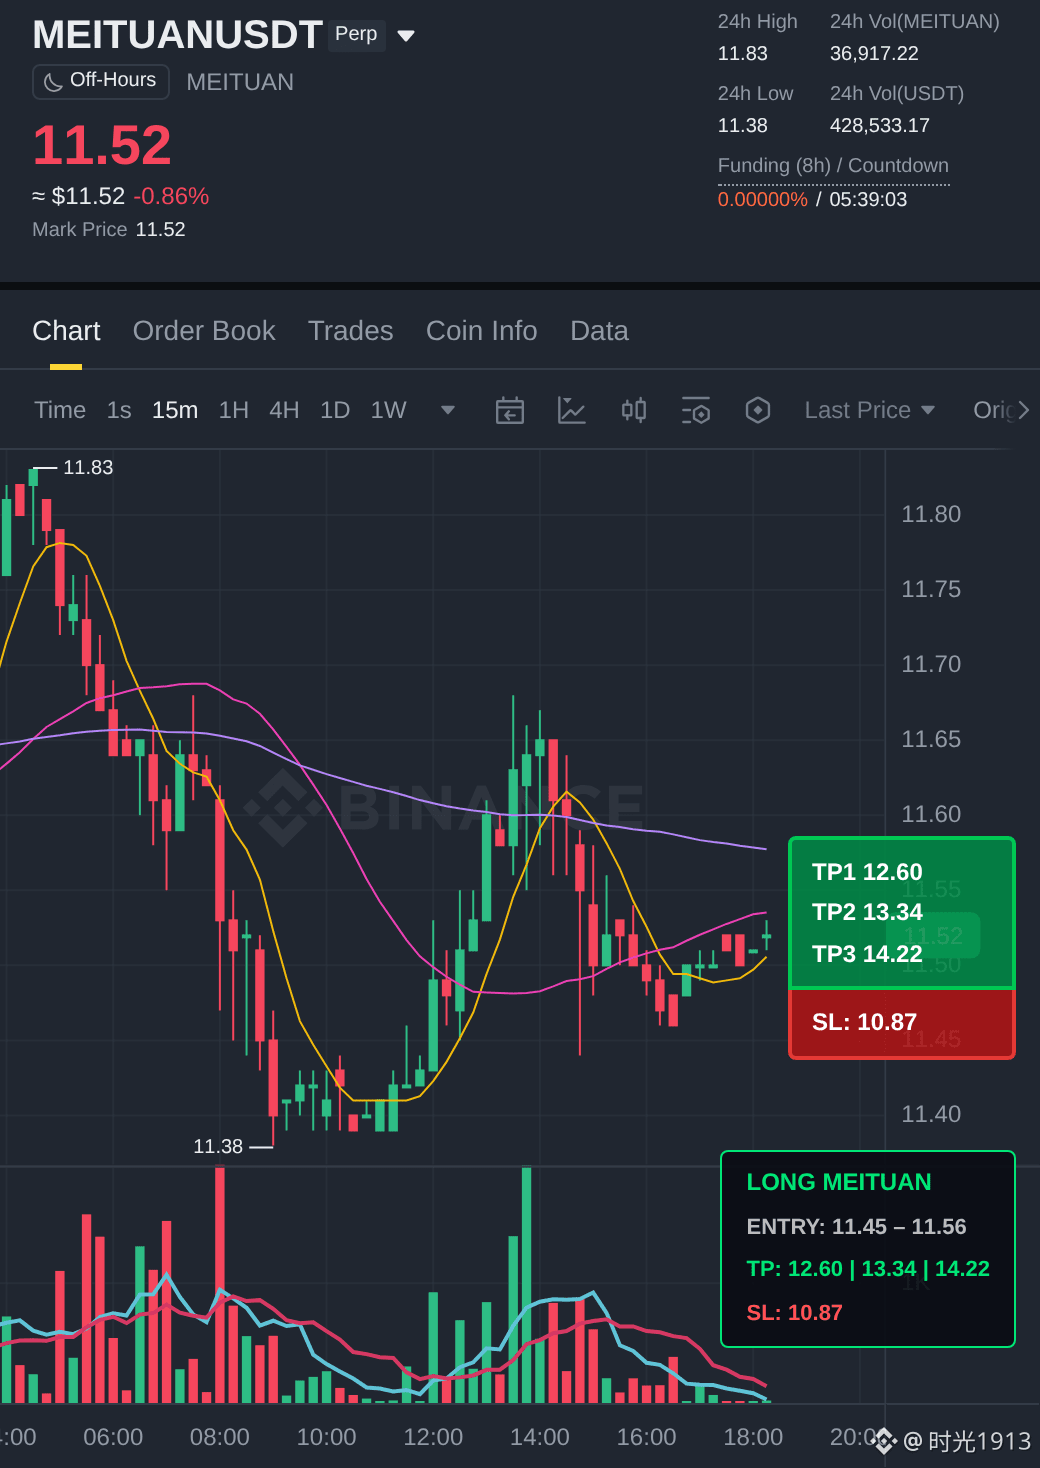1040x1468 pixels.
Task: Select the 15m interval
Action: (x=175, y=410)
